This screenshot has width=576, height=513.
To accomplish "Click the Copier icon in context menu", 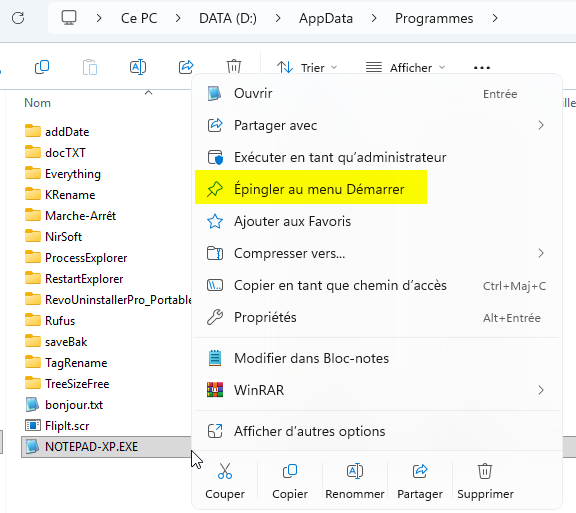I will tap(290, 471).
